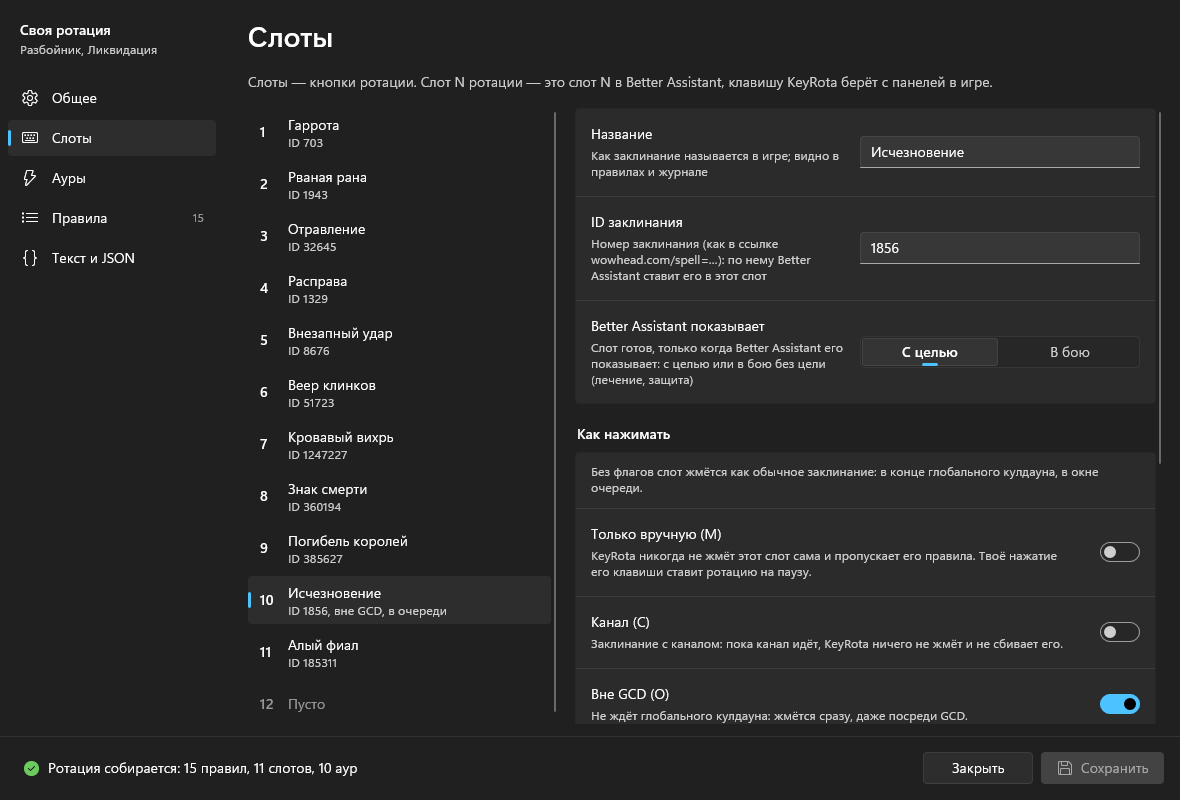Select slot 6 Веер клинков
Image resolution: width=1180 pixels, height=800 pixels.
point(400,393)
